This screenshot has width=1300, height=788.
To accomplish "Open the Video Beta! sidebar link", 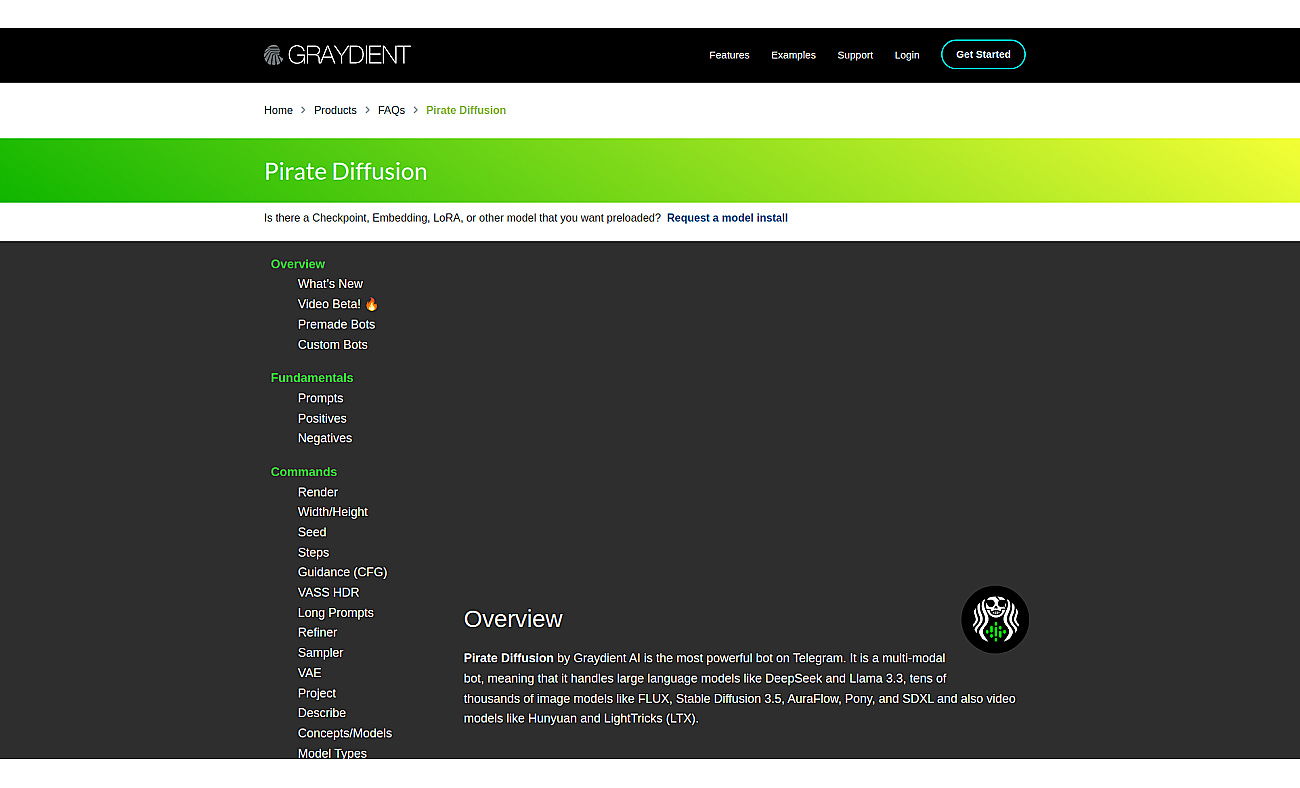I will pos(338,304).
